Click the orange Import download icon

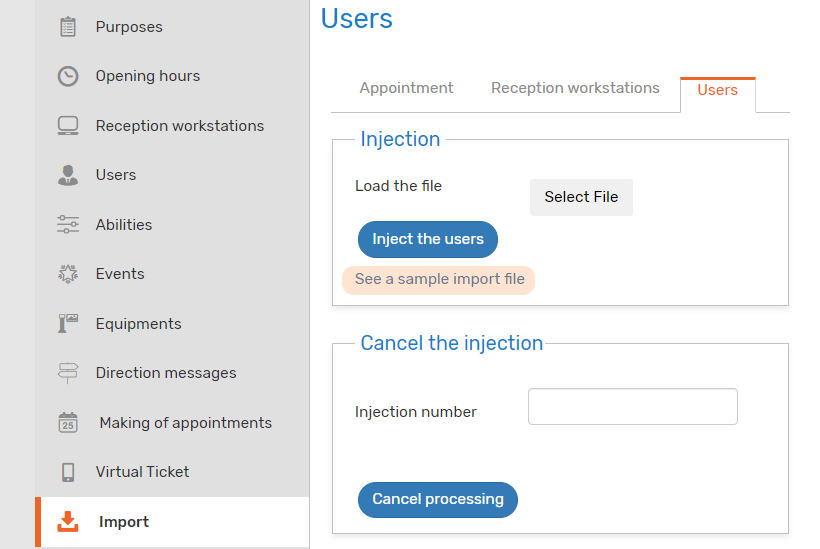(67, 521)
